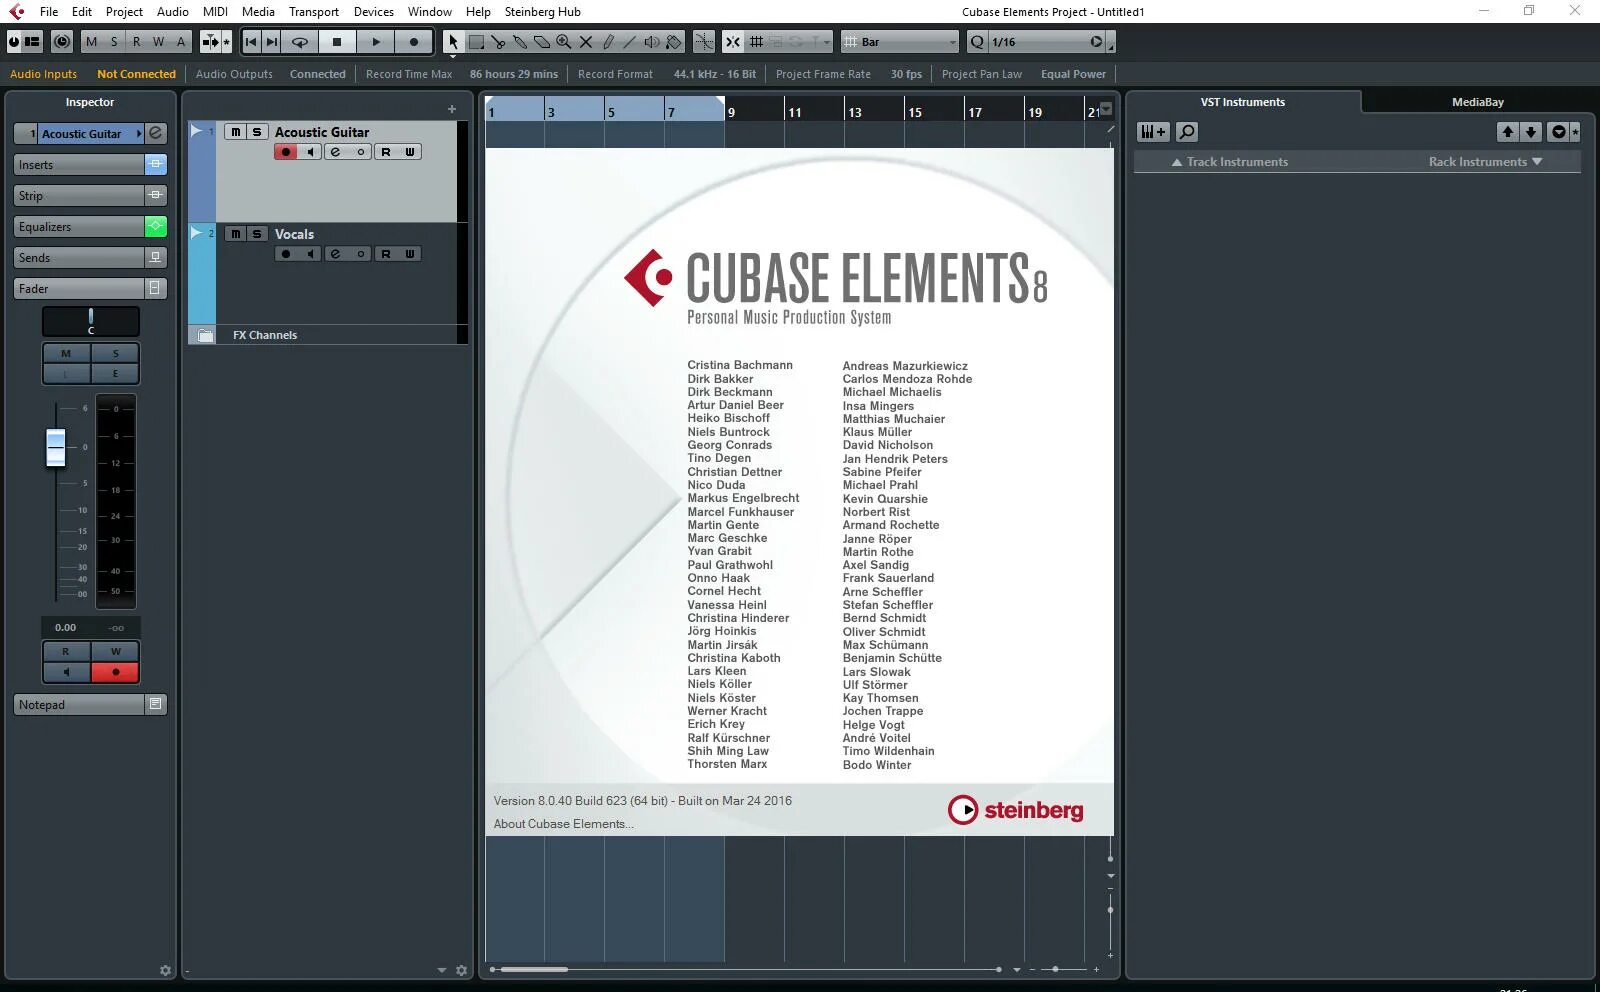The image size is (1600, 992).
Task: Toggle Snap on the toolbar
Action: click(x=733, y=42)
